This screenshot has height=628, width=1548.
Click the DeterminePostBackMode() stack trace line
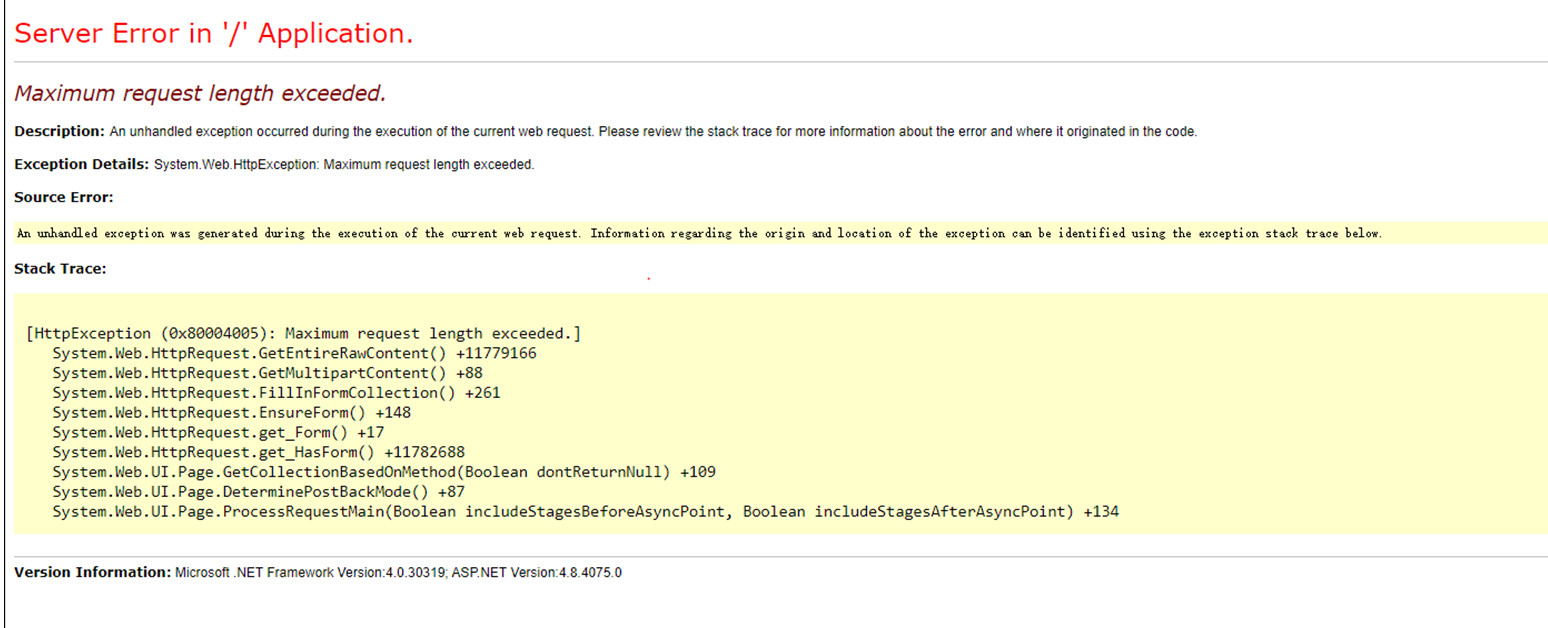(258, 492)
